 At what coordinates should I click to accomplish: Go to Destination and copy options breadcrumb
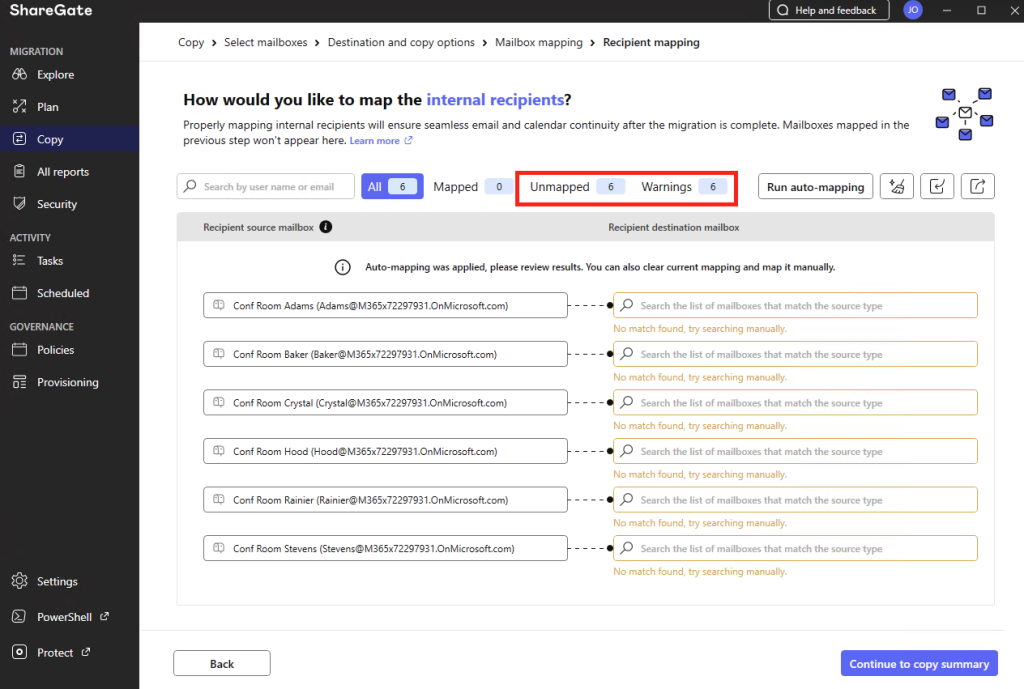(401, 42)
